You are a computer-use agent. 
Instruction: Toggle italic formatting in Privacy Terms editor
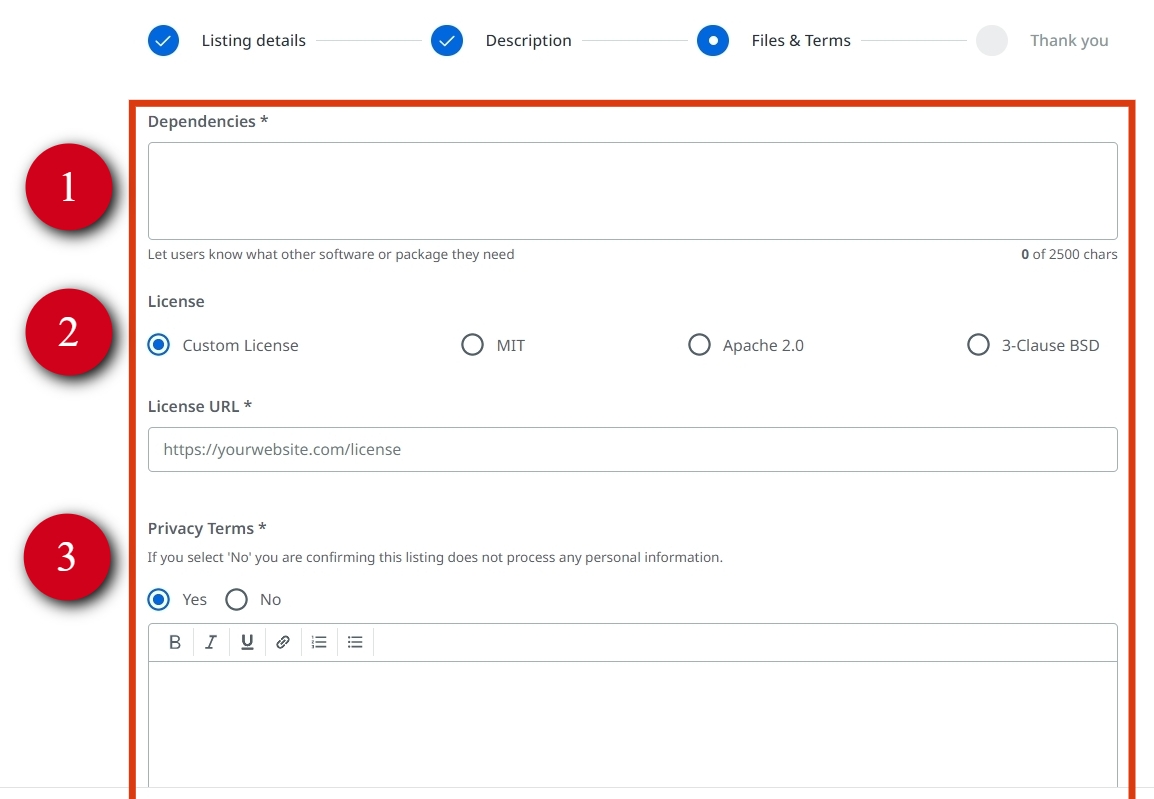click(x=210, y=642)
